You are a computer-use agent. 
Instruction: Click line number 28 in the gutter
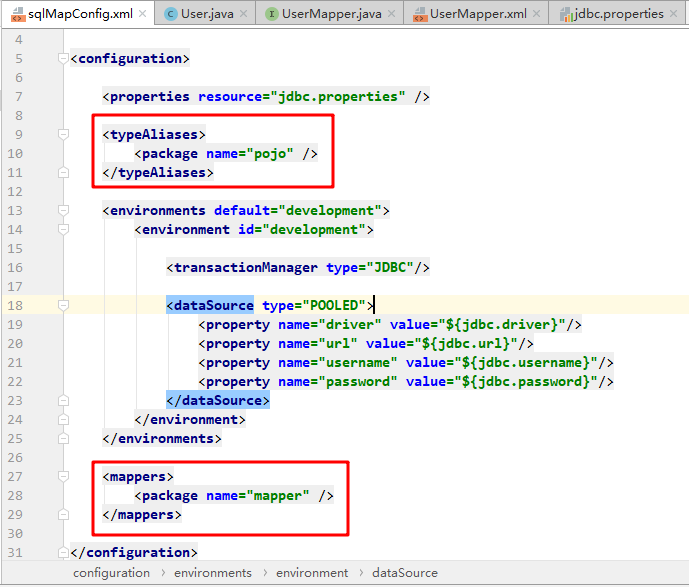coord(15,496)
